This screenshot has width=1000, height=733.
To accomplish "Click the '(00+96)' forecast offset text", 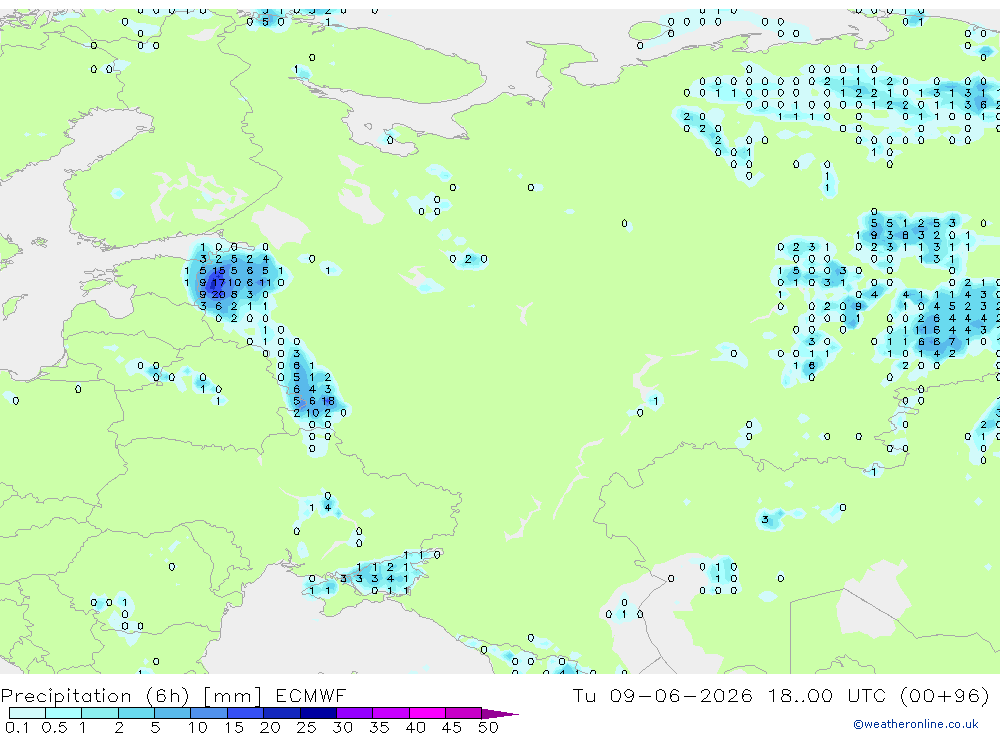I will (x=945, y=695).
